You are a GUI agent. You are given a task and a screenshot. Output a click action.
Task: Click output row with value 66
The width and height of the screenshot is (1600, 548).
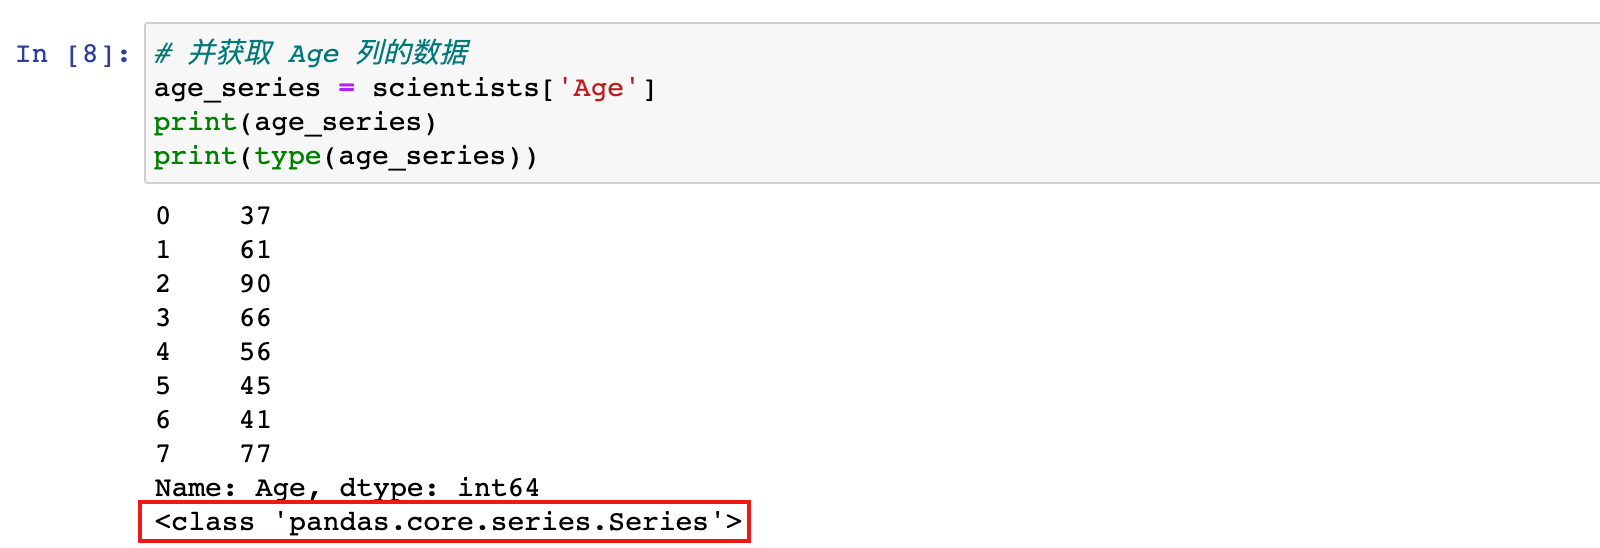tap(213, 318)
